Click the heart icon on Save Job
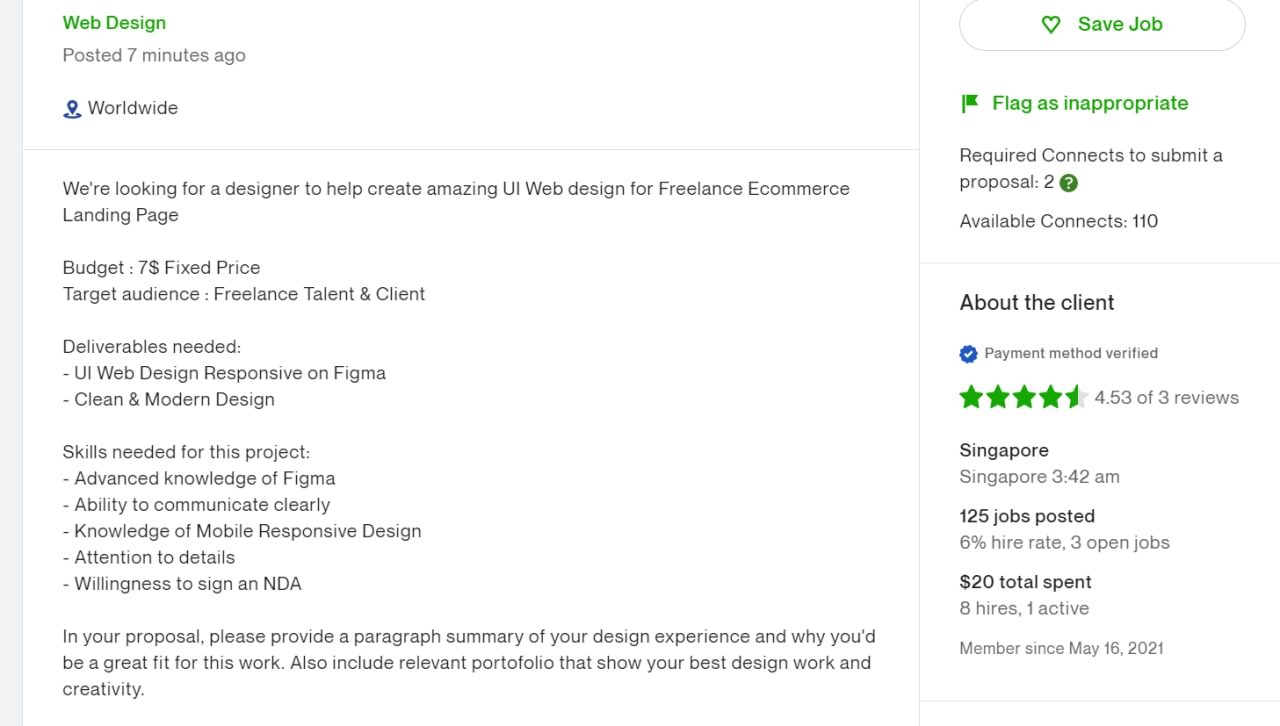1280x726 pixels. (1051, 24)
